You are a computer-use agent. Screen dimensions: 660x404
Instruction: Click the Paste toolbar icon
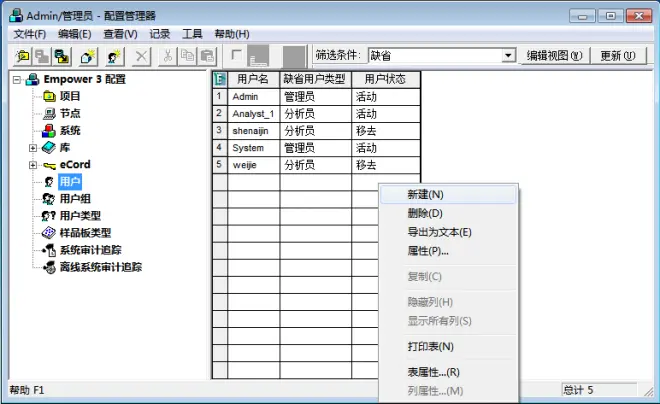207,56
